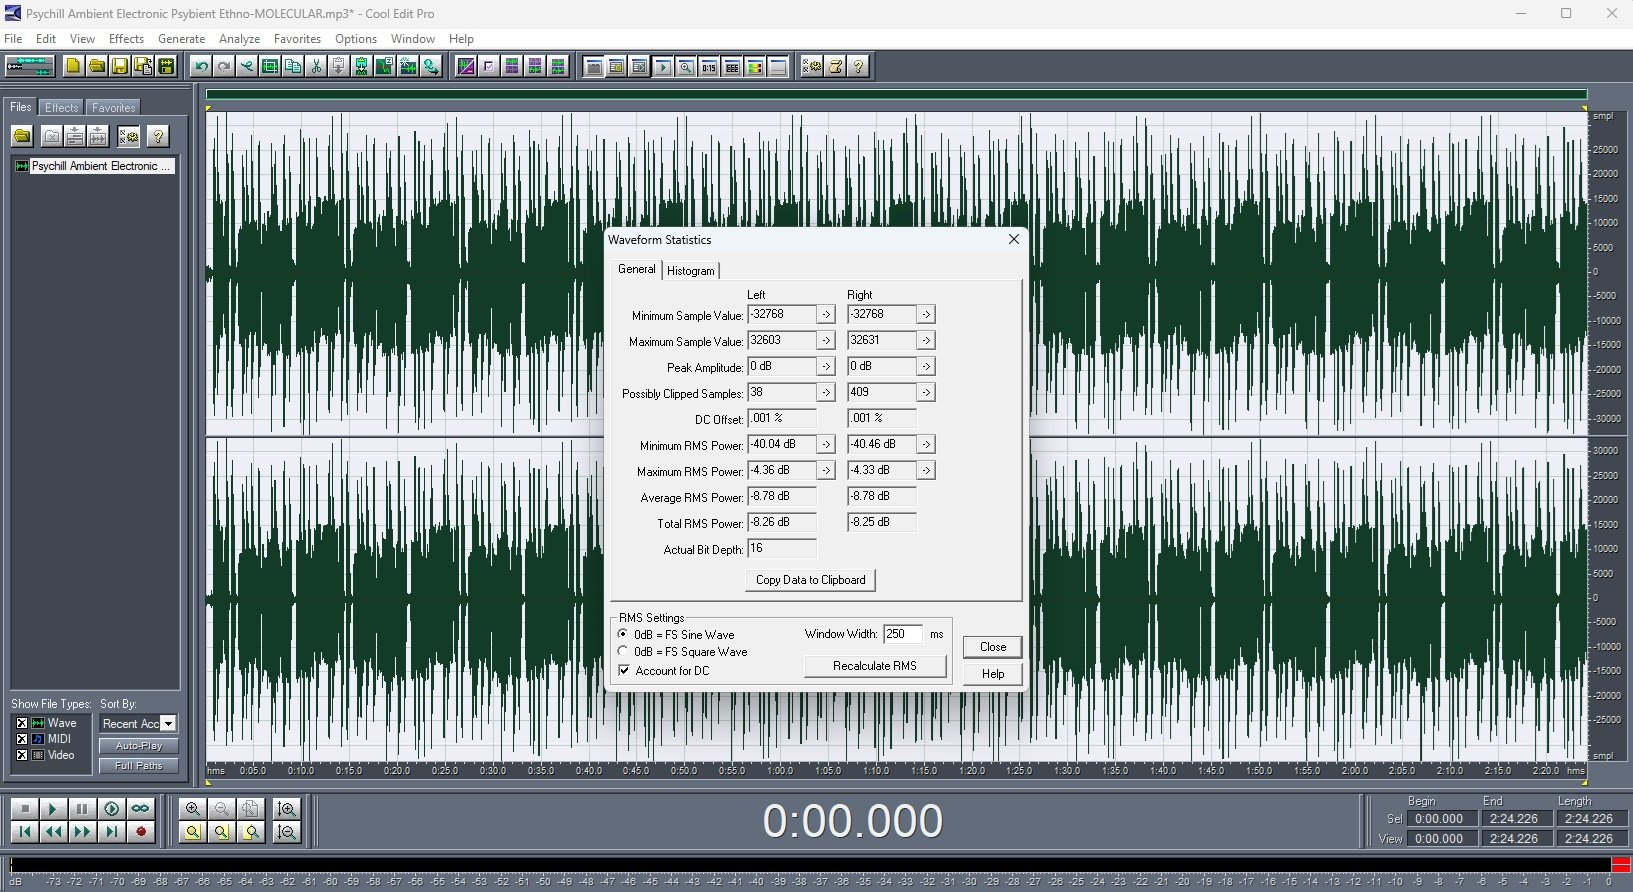Switch to Multitrack view toolbar icon
The height and width of the screenshot is (892, 1633).
tap(29, 67)
